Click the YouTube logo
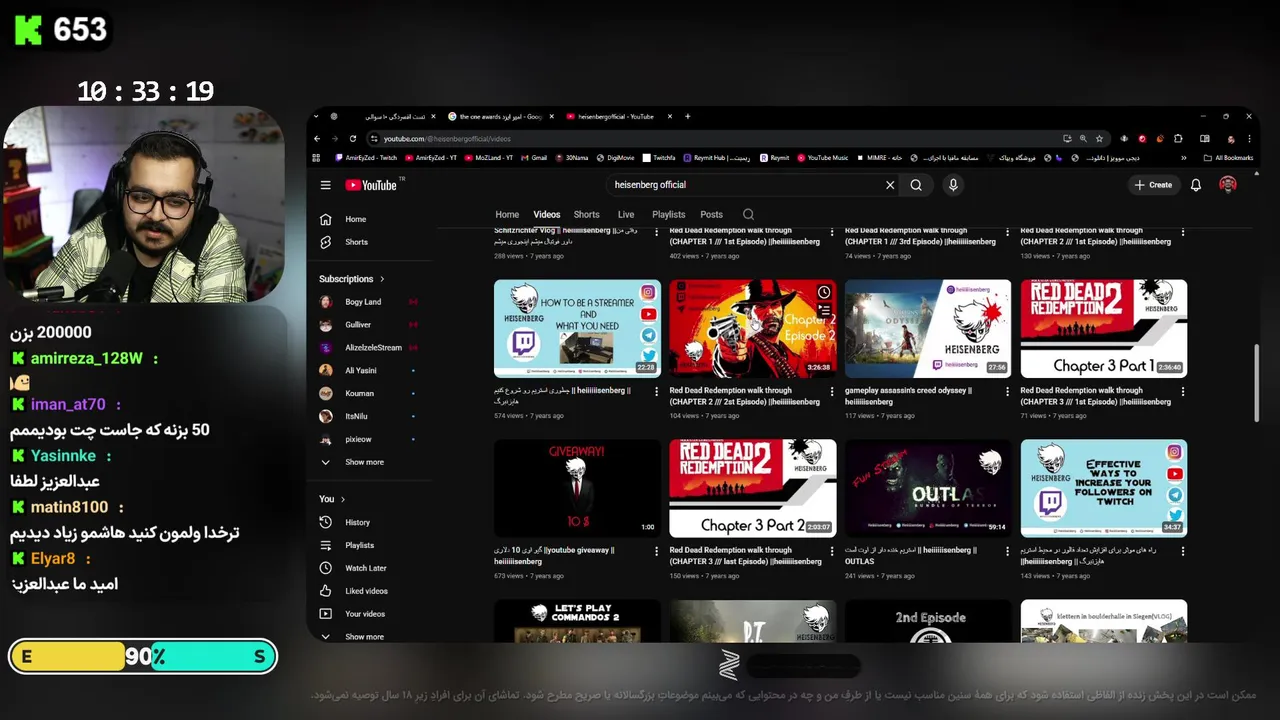Viewport: 1280px width, 720px height. [372, 185]
